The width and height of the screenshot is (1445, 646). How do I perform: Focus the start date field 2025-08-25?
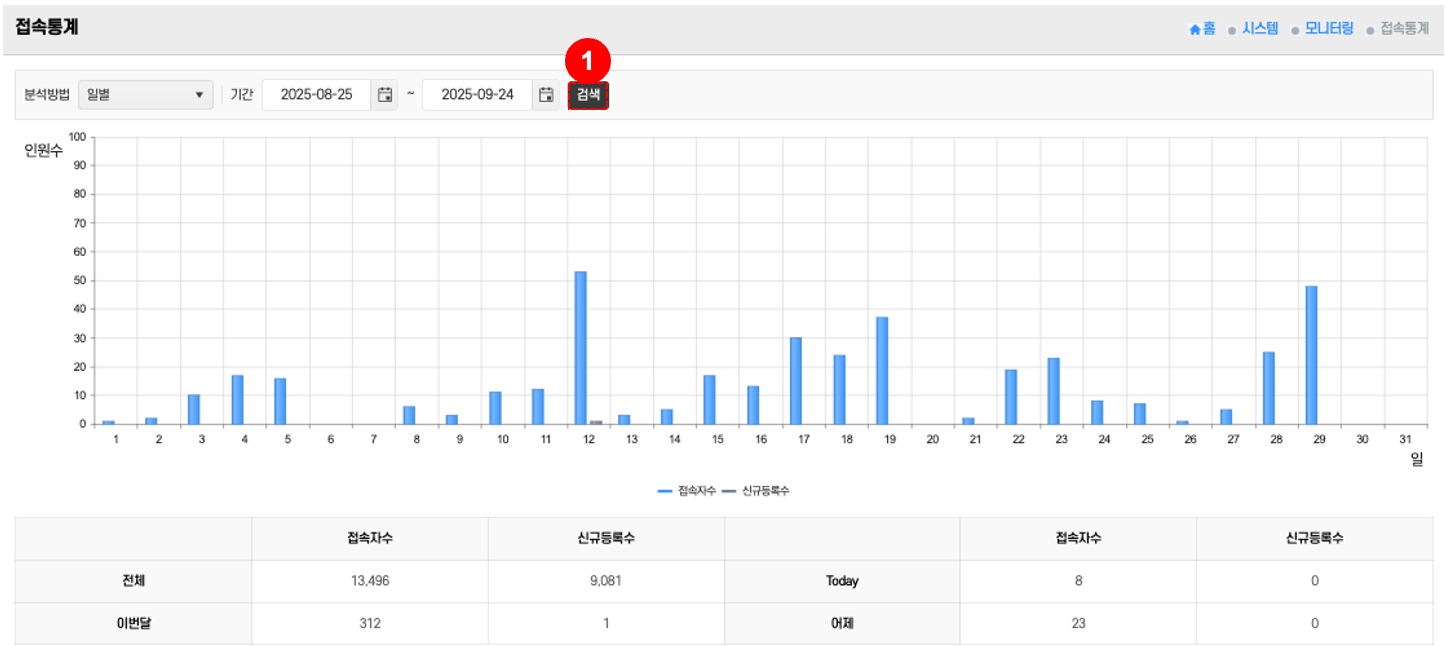pyautogui.click(x=316, y=95)
